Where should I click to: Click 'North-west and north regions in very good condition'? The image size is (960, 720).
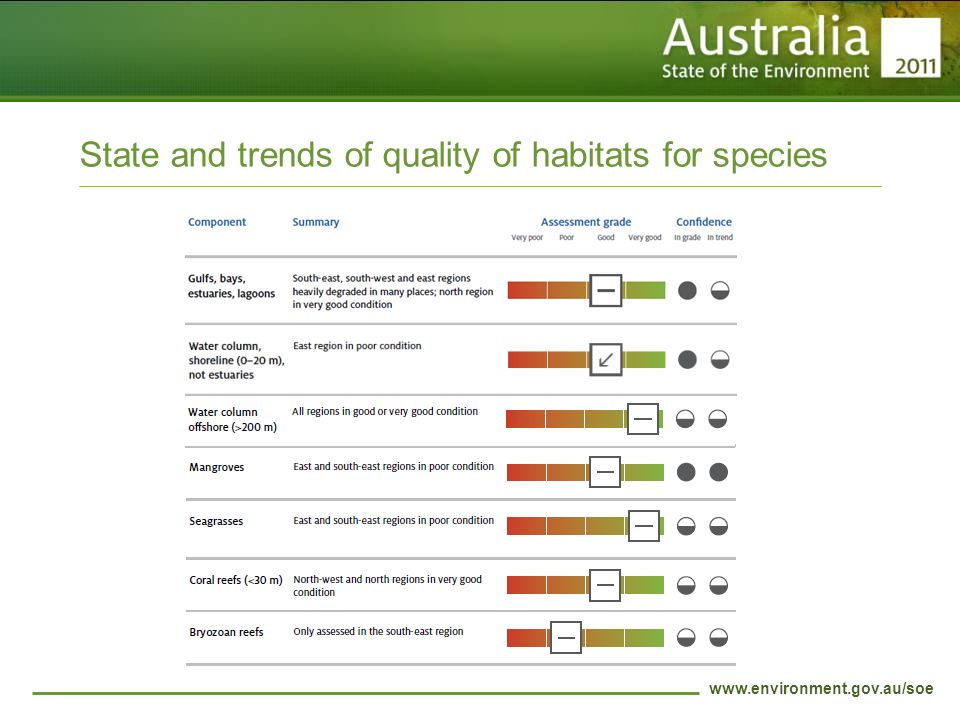387,585
